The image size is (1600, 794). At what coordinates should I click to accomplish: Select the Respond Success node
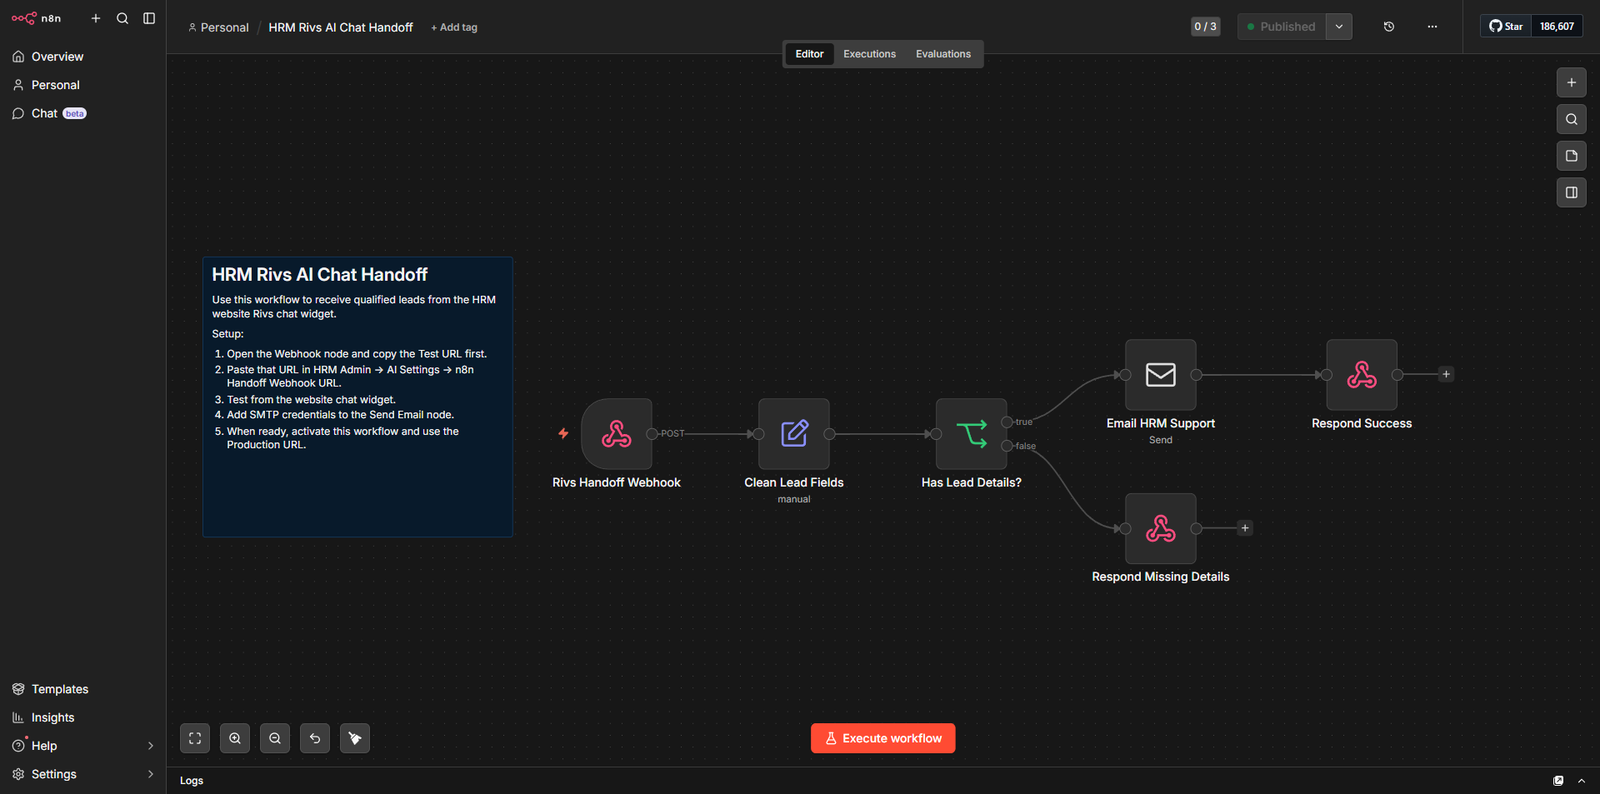[x=1362, y=375]
